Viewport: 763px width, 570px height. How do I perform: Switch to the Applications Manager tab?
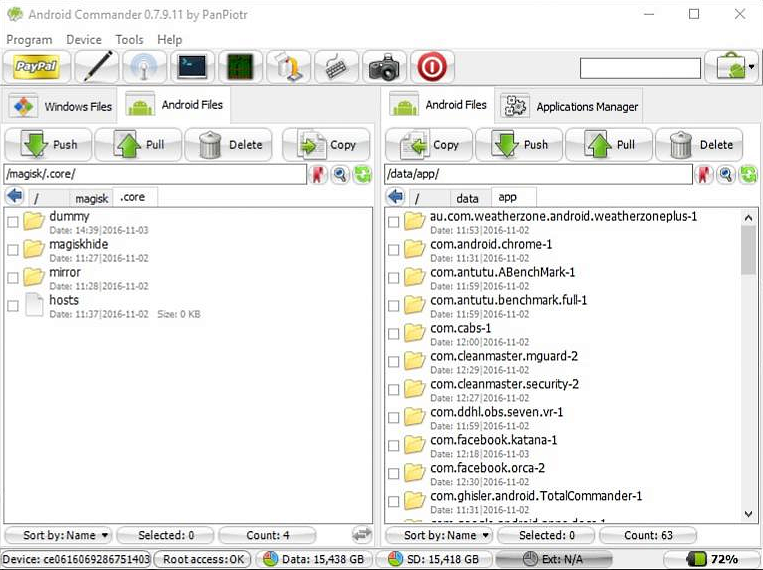pyautogui.click(x=569, y=106)
